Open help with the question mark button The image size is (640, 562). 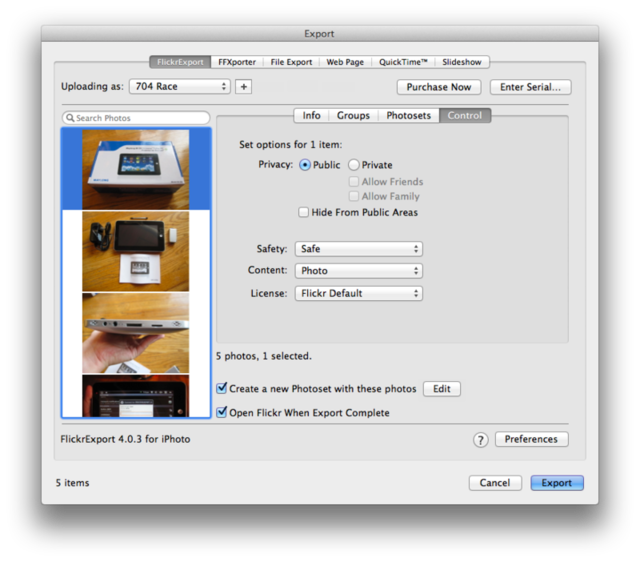point(480,440)
